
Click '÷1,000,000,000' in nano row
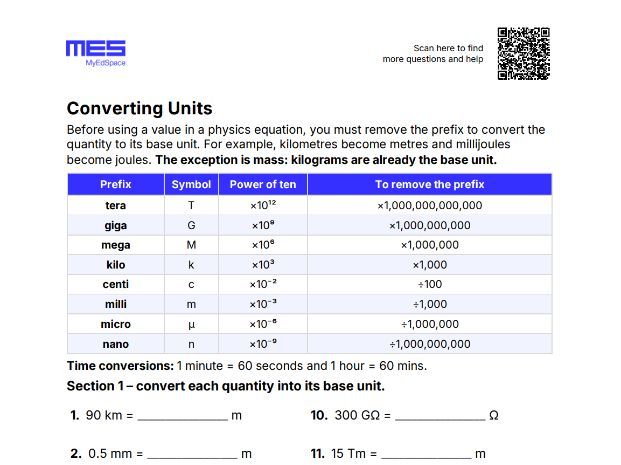[x=430, y=344]
